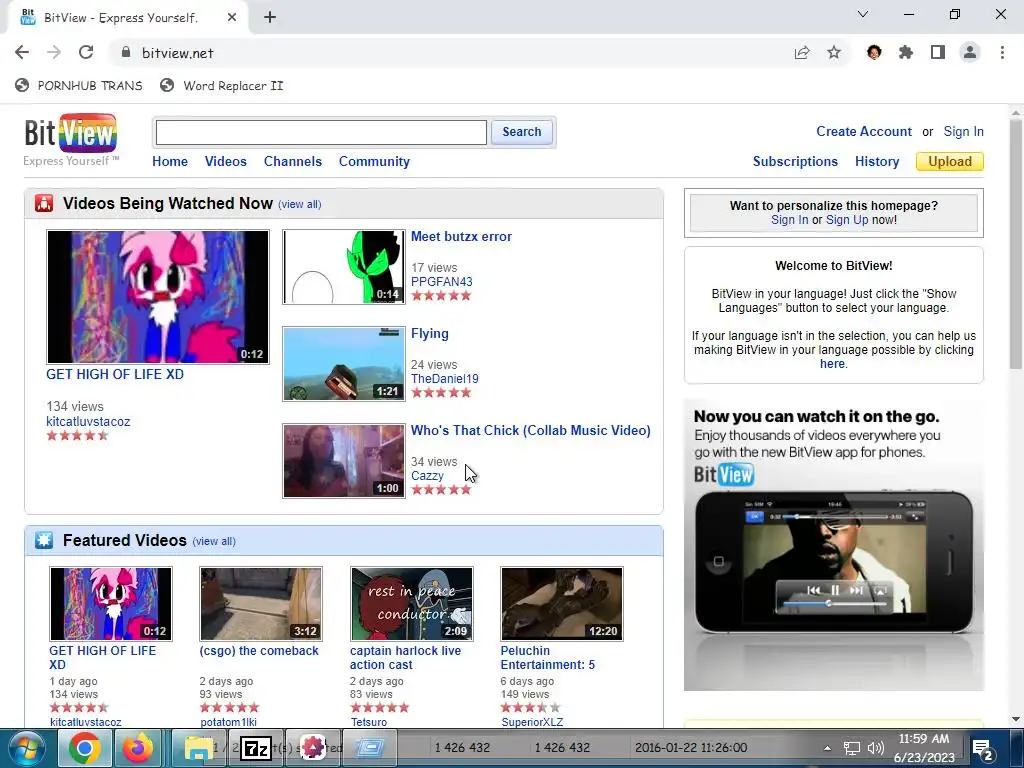Rate Flying video with its star rating
The image size is (1024, 768).
441,392
